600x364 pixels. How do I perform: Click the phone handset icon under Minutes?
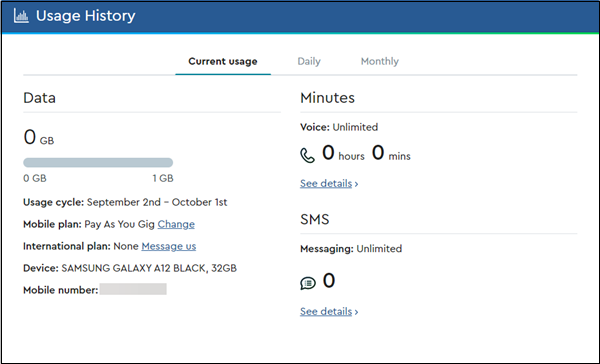(x=307, y=155)
